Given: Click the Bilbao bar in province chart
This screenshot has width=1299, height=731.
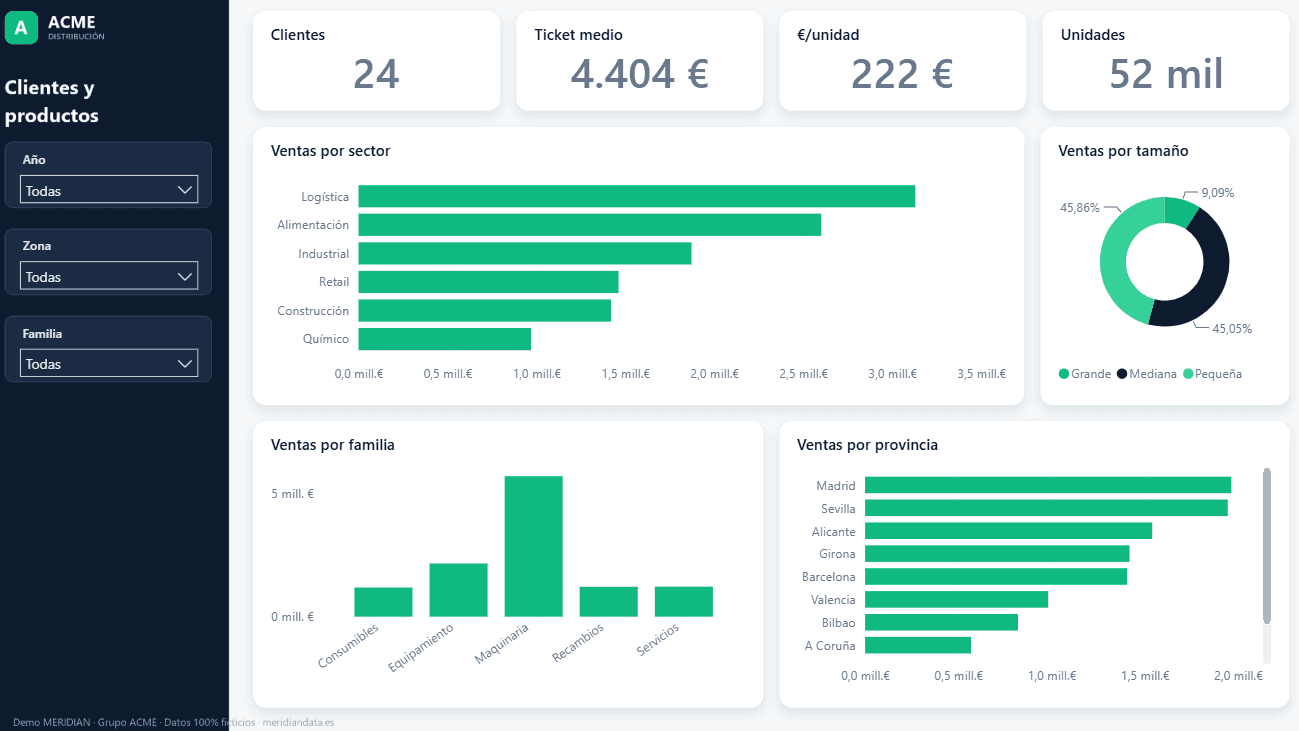Looking at the screenshot, I should pyautogui.click(x=941, y=622).
